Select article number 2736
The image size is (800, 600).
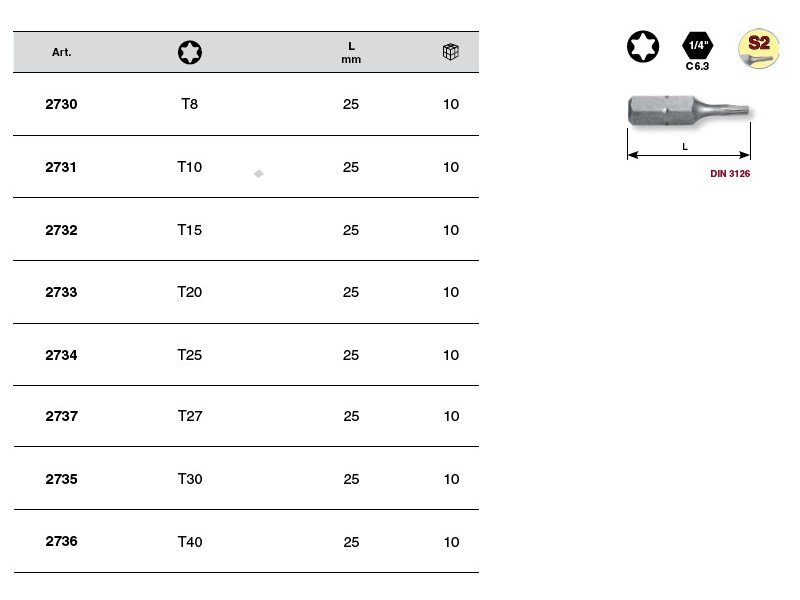pyautogui.click(x=62, y=541)
